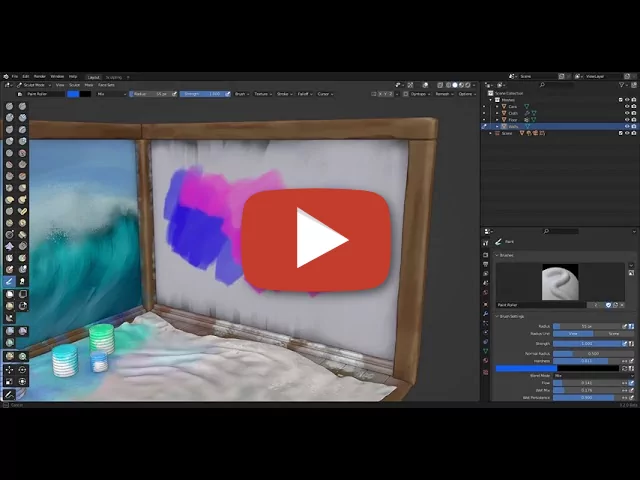Set Radius Unit to View

click(x=573, y=334)
